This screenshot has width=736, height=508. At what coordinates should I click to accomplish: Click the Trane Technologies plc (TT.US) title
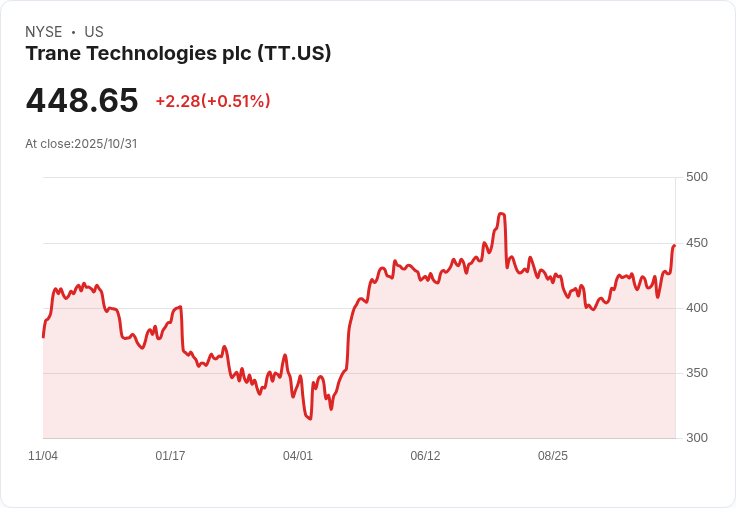click(178, 54)
